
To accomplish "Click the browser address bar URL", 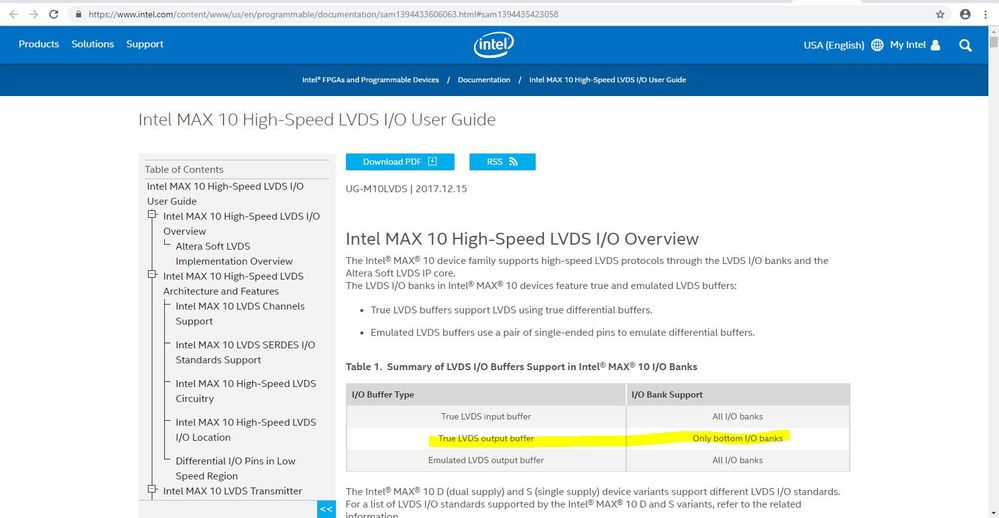I will click(x=324, y=14).
